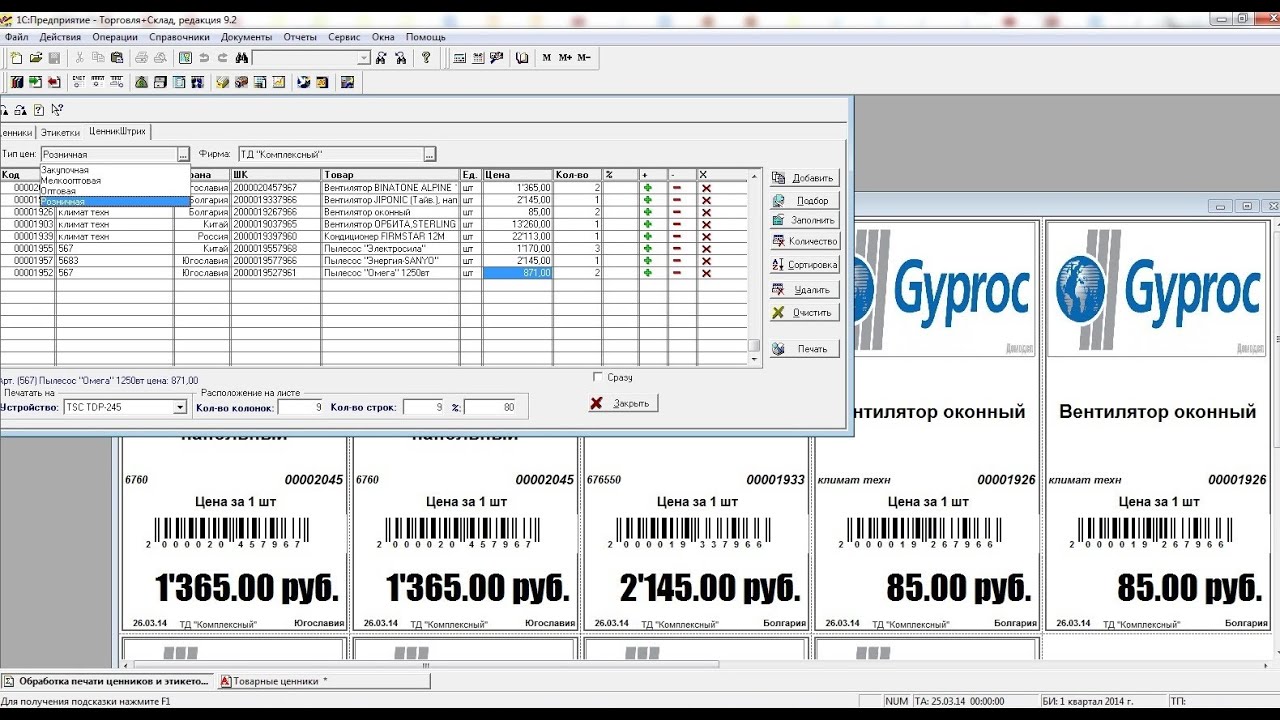Click the red minus in Пылесос Электросила row

click(x=676, y=248)
